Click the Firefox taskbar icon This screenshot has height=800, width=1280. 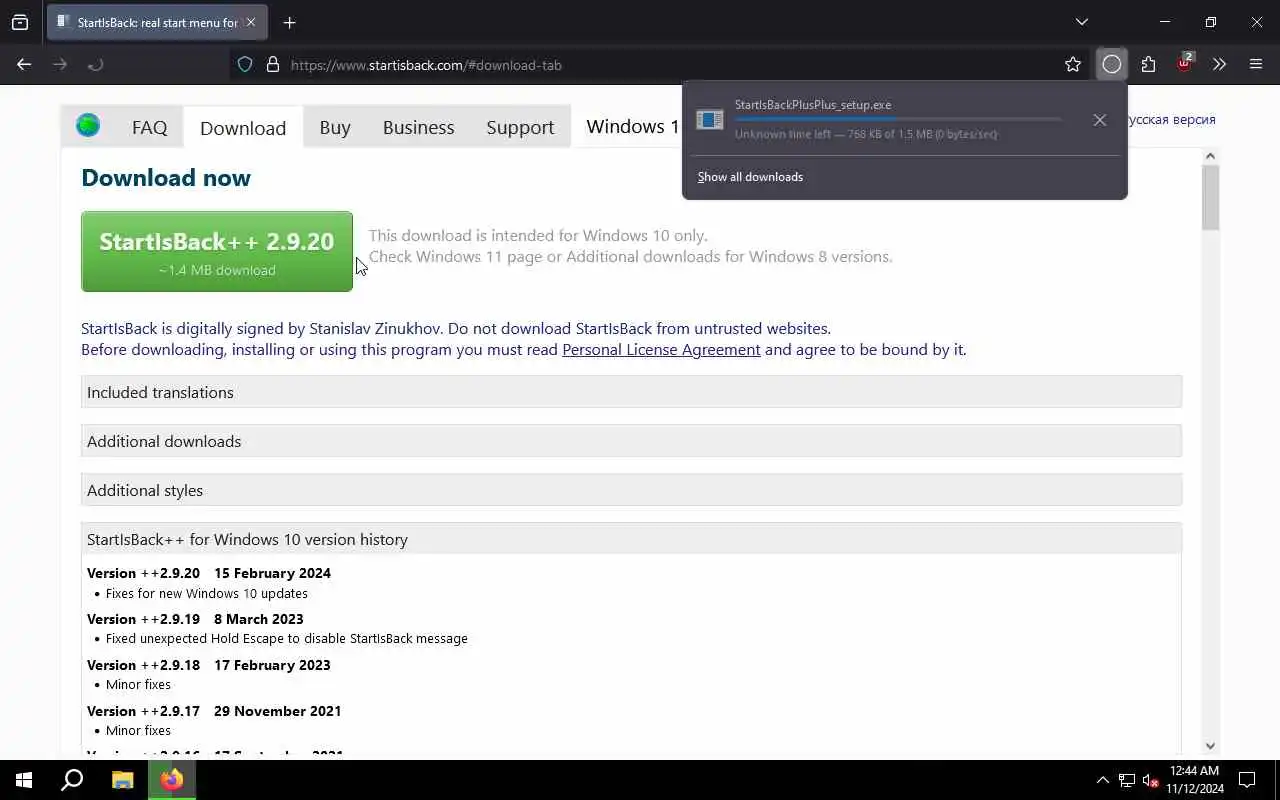pos(172,780)
